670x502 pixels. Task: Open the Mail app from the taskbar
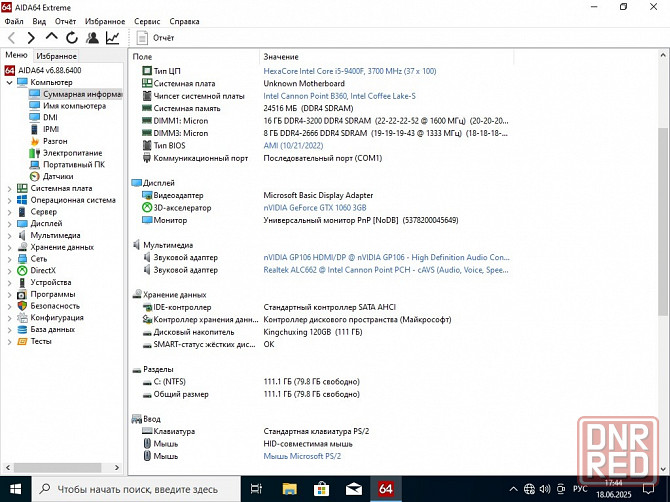point(354,489)
